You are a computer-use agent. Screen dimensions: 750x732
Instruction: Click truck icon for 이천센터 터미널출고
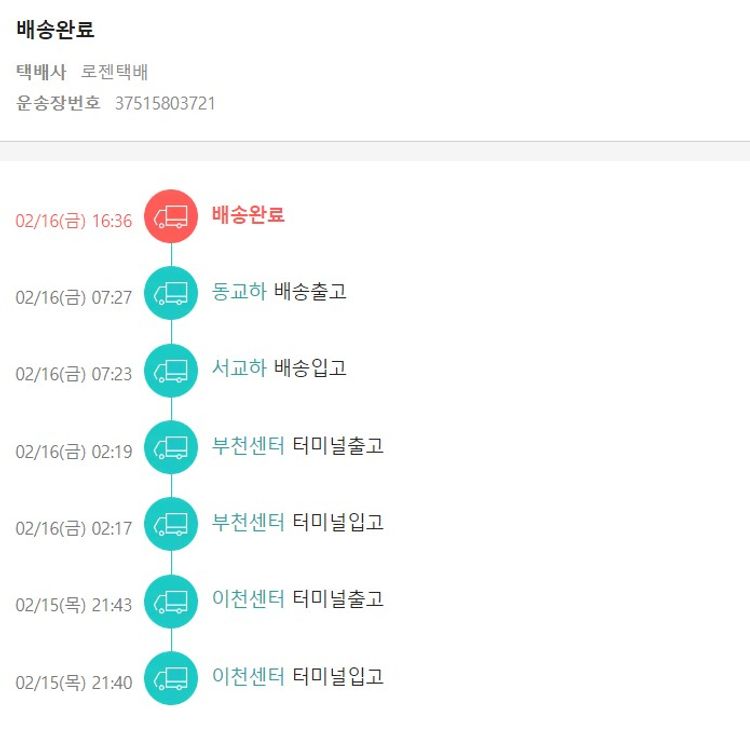coord(171,601)
